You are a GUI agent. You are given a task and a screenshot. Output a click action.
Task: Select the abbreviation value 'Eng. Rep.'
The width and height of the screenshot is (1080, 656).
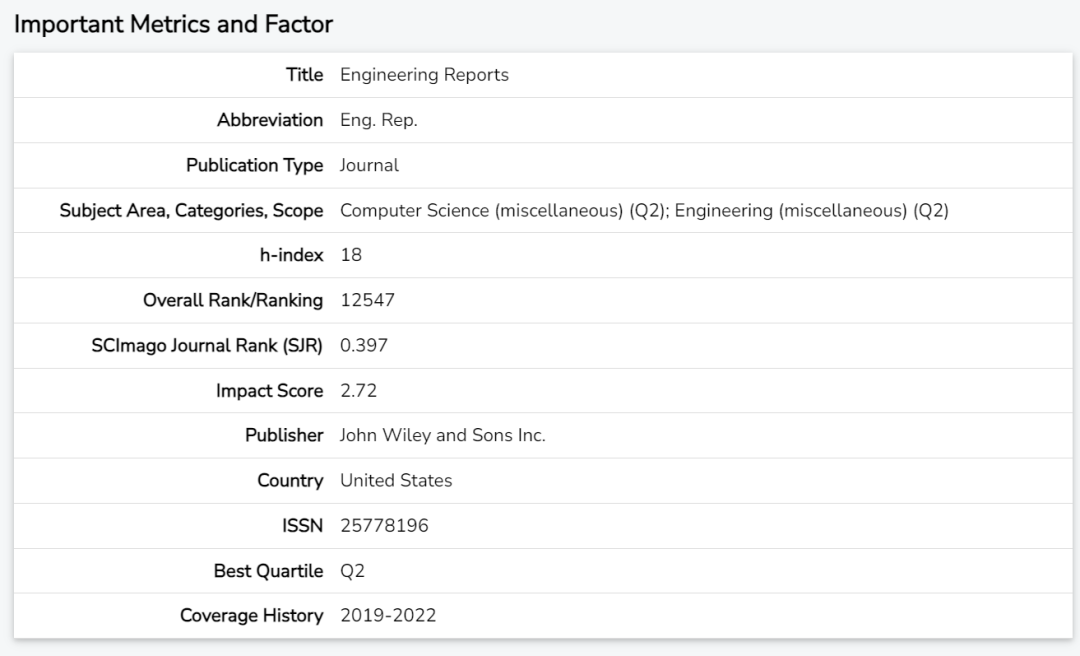378,120
